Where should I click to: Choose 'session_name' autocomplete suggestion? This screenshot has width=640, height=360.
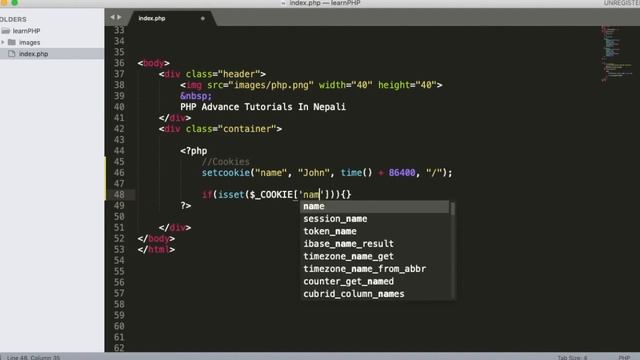(x=375, y=219)
